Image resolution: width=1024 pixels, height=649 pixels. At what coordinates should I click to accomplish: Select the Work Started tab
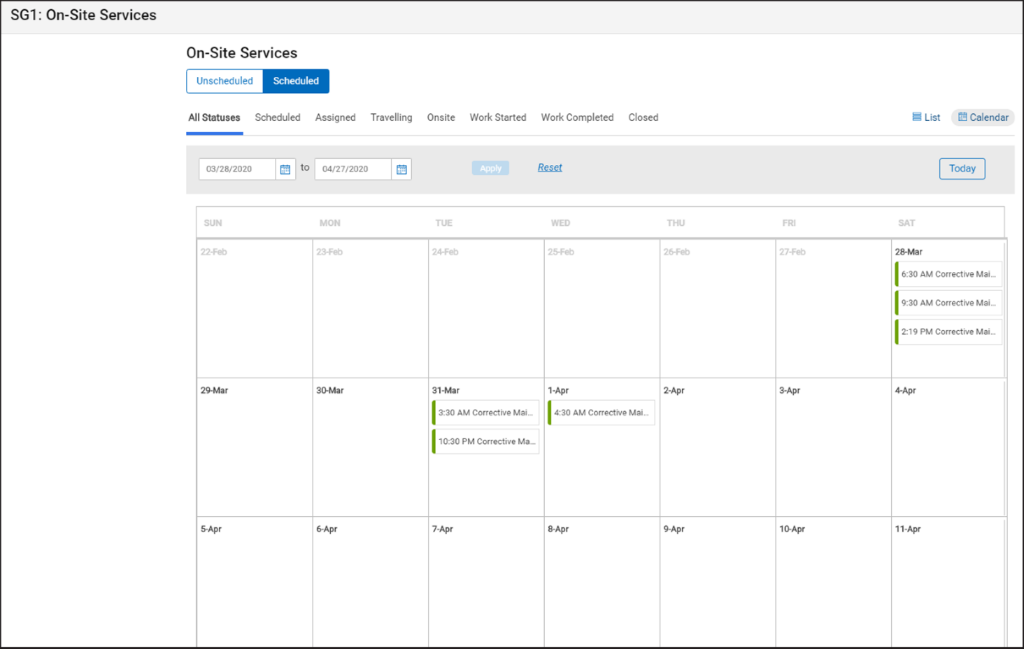pos(497,118)
